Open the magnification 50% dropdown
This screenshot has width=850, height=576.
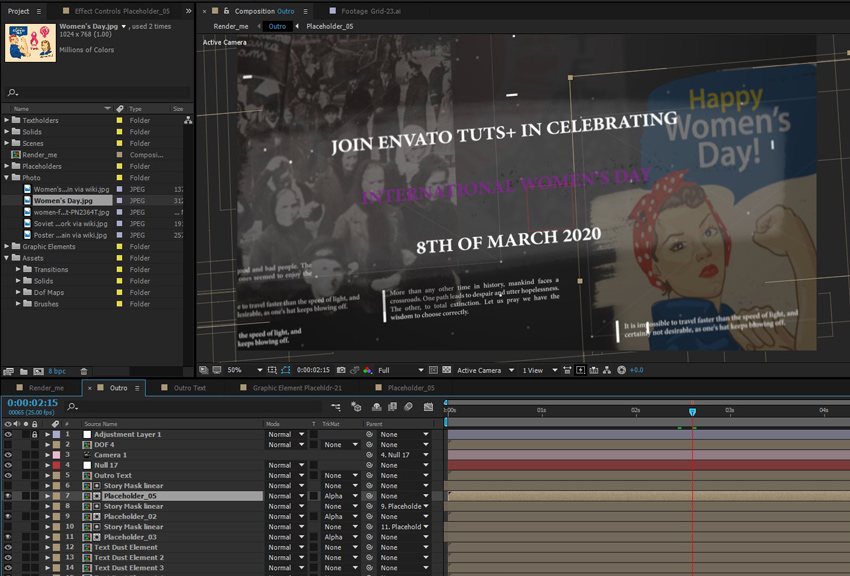point(244,370)
